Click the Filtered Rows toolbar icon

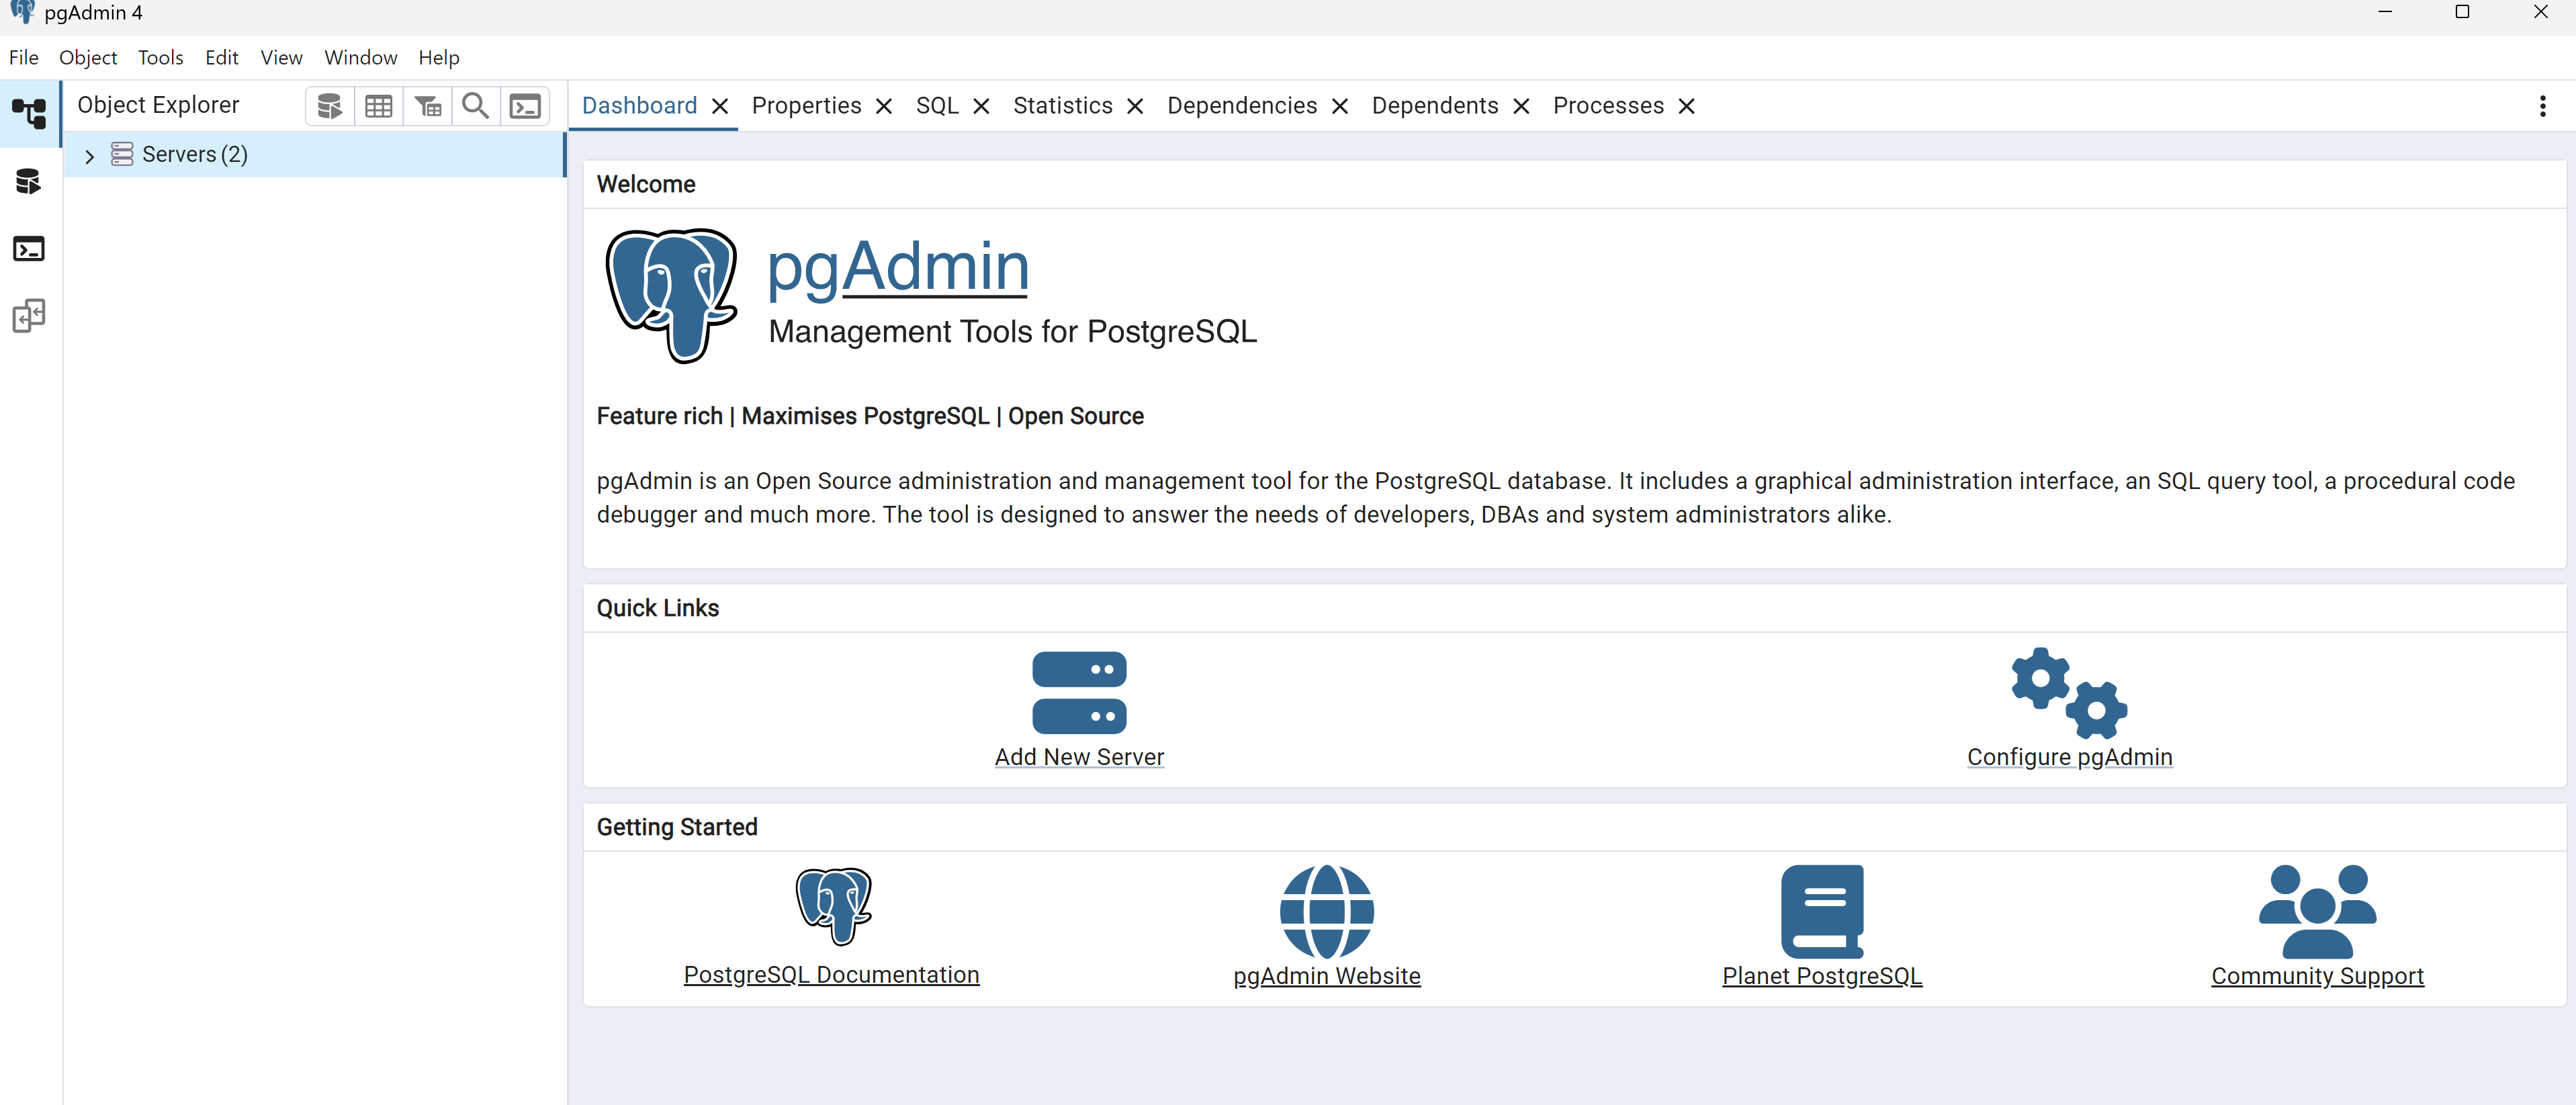click(x=428, y=106)
